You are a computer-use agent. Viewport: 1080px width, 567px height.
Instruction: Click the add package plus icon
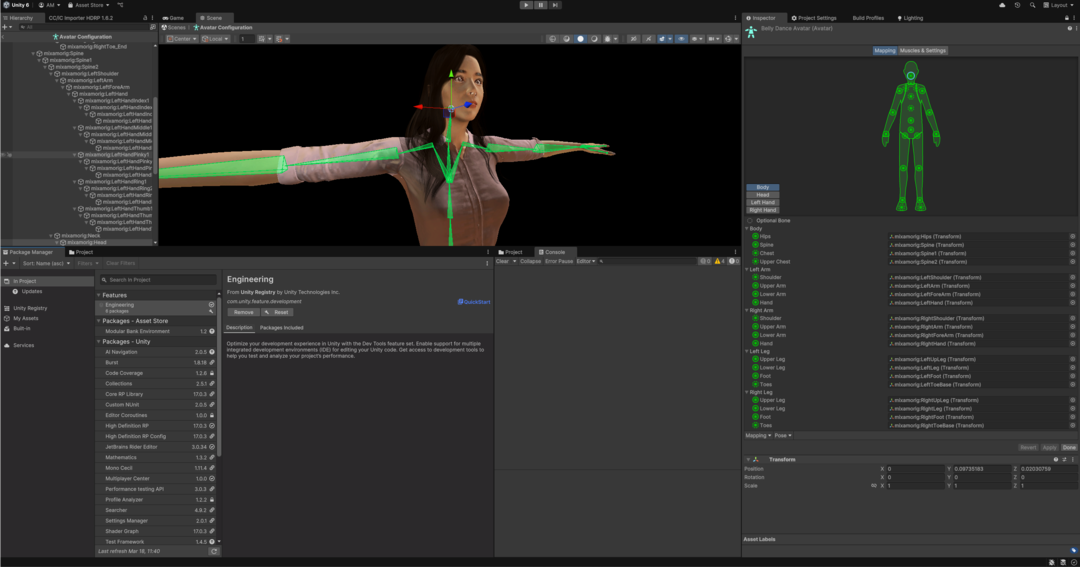pyautogui.click(x=8, y=263)
